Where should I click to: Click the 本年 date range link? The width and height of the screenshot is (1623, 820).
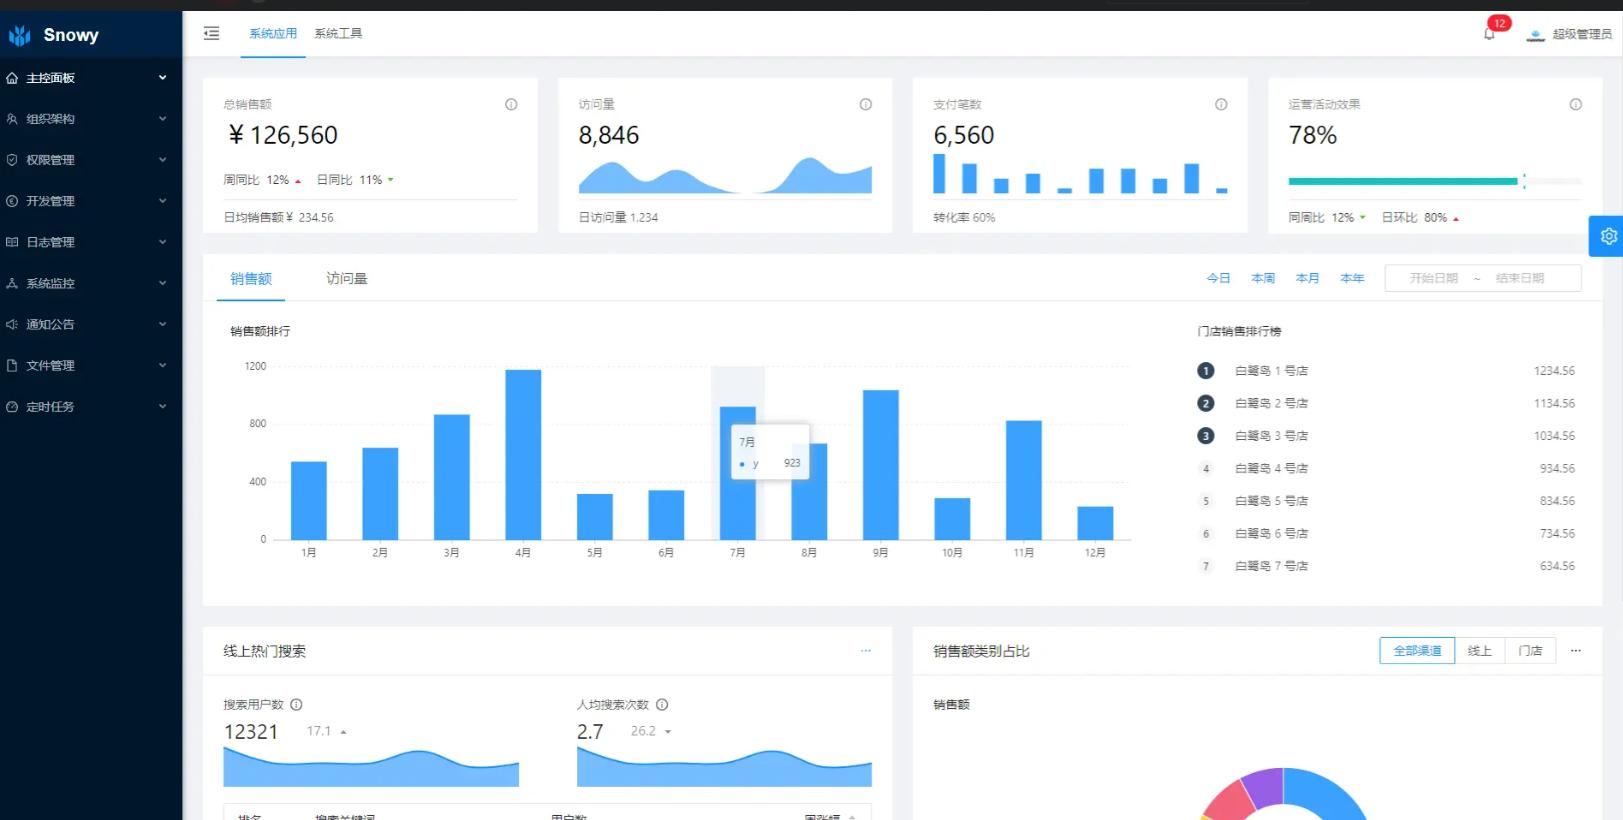click(1352, 278)
